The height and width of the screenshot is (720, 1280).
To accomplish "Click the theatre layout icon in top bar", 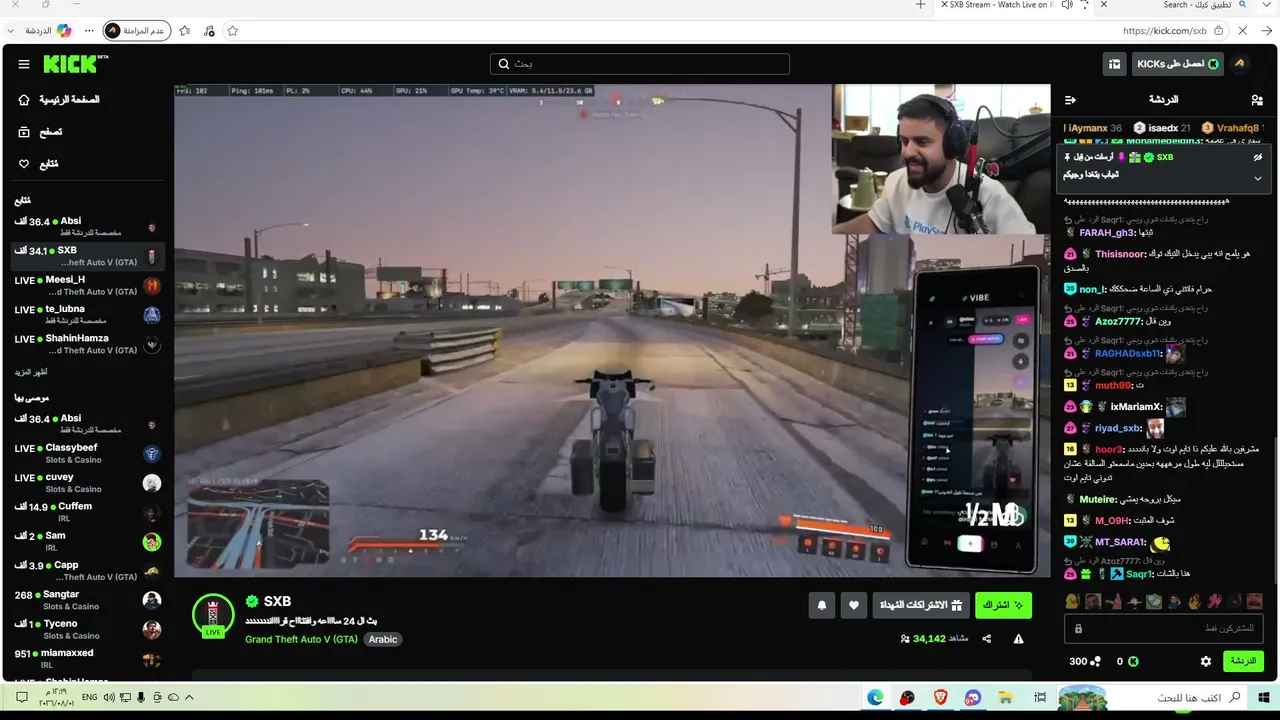I will 1114,64.
